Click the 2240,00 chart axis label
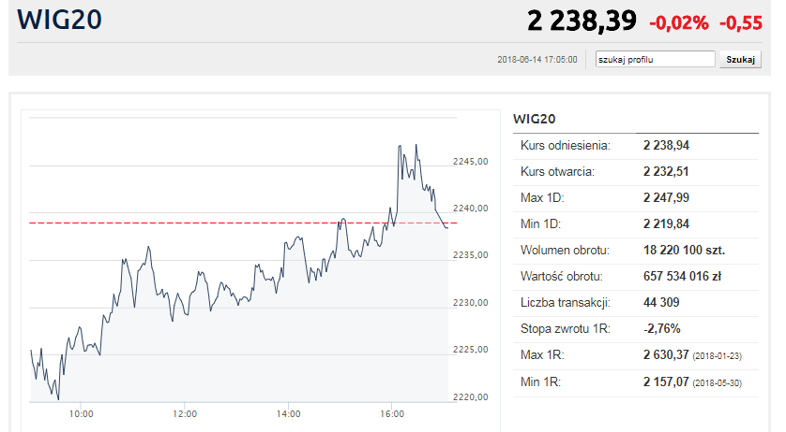The image size is (786, 432). tap(470, 208)
